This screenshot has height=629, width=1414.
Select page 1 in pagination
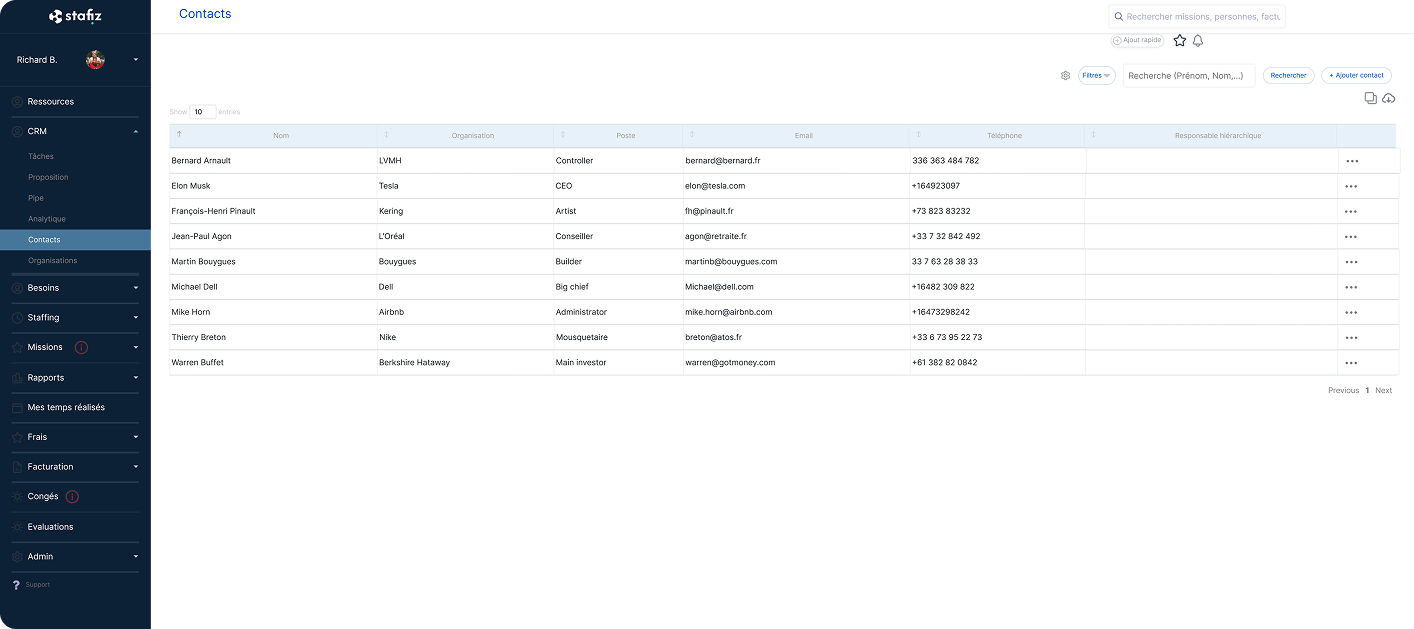1367,391
